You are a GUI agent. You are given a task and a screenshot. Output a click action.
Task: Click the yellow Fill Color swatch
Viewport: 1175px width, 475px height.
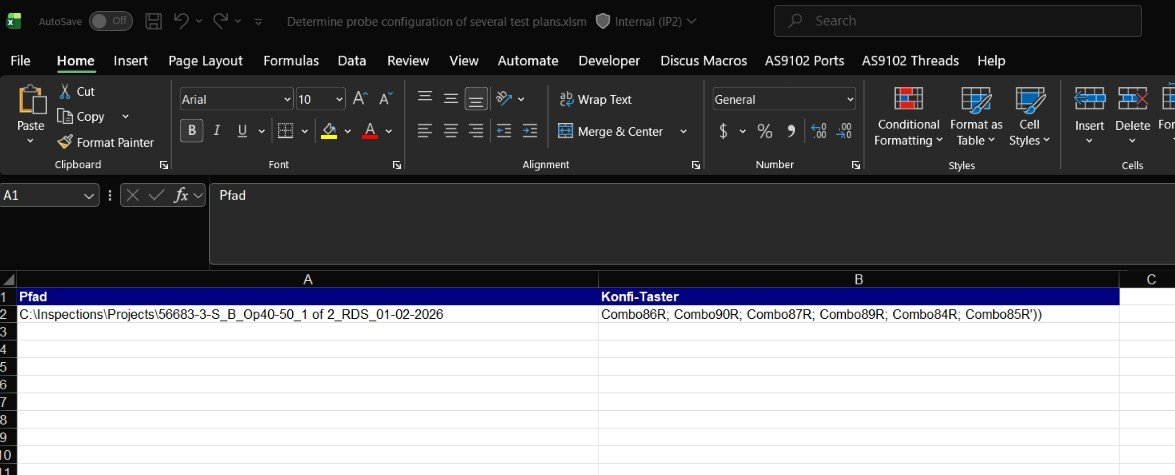click(x=329, y=131)
